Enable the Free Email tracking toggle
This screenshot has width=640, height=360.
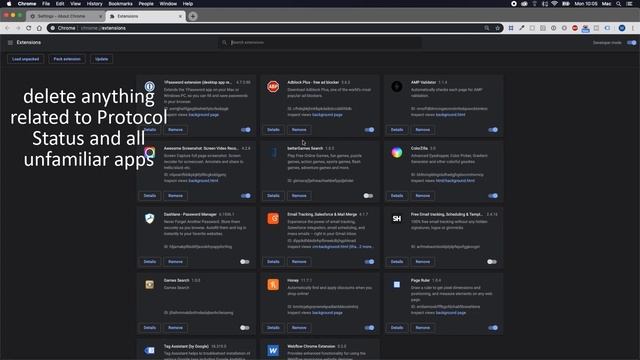point(492,262)
